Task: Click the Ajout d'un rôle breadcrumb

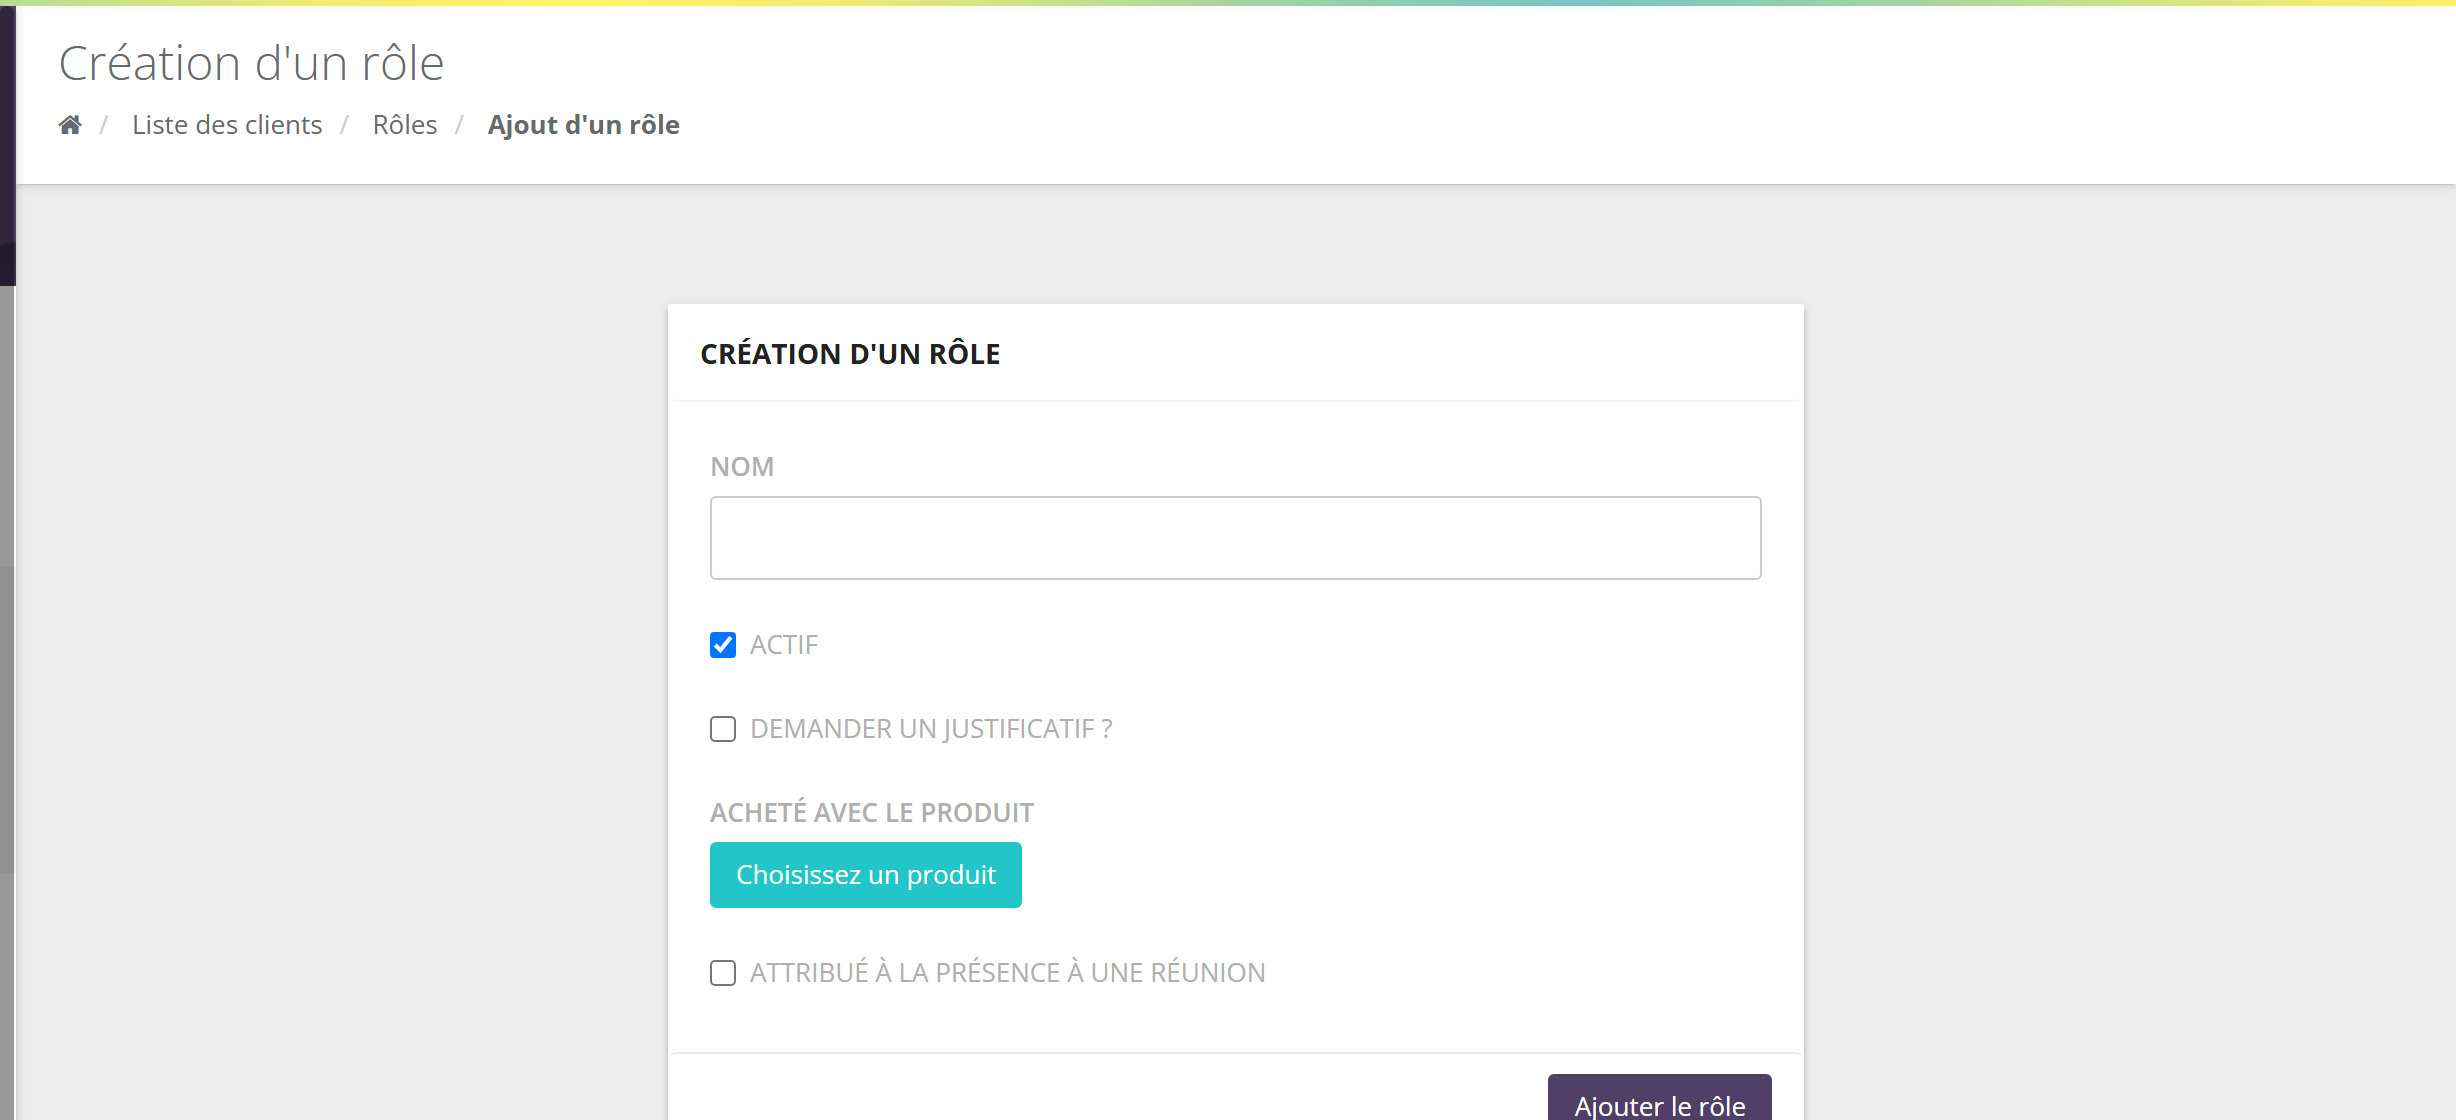Action: [x=584, y=125]
